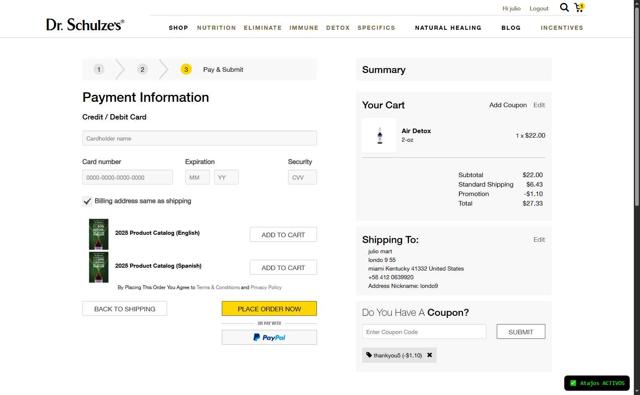Click the Standard Shipping $6.43 line
Image resolution: width=640 pixels, height=395 pixels.
click(x=500, y=184)
